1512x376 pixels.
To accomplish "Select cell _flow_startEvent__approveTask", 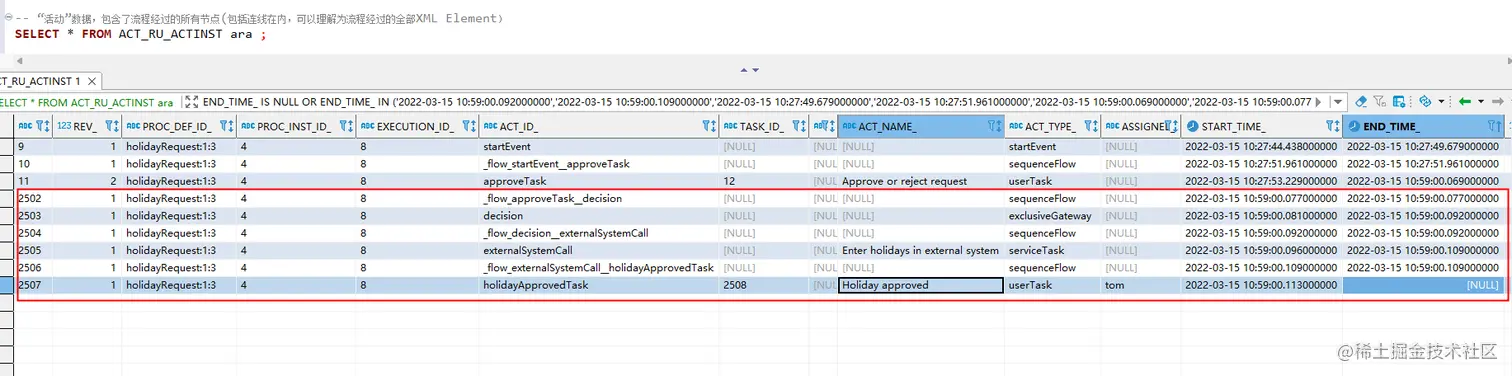I will click(x=598, y=163).
